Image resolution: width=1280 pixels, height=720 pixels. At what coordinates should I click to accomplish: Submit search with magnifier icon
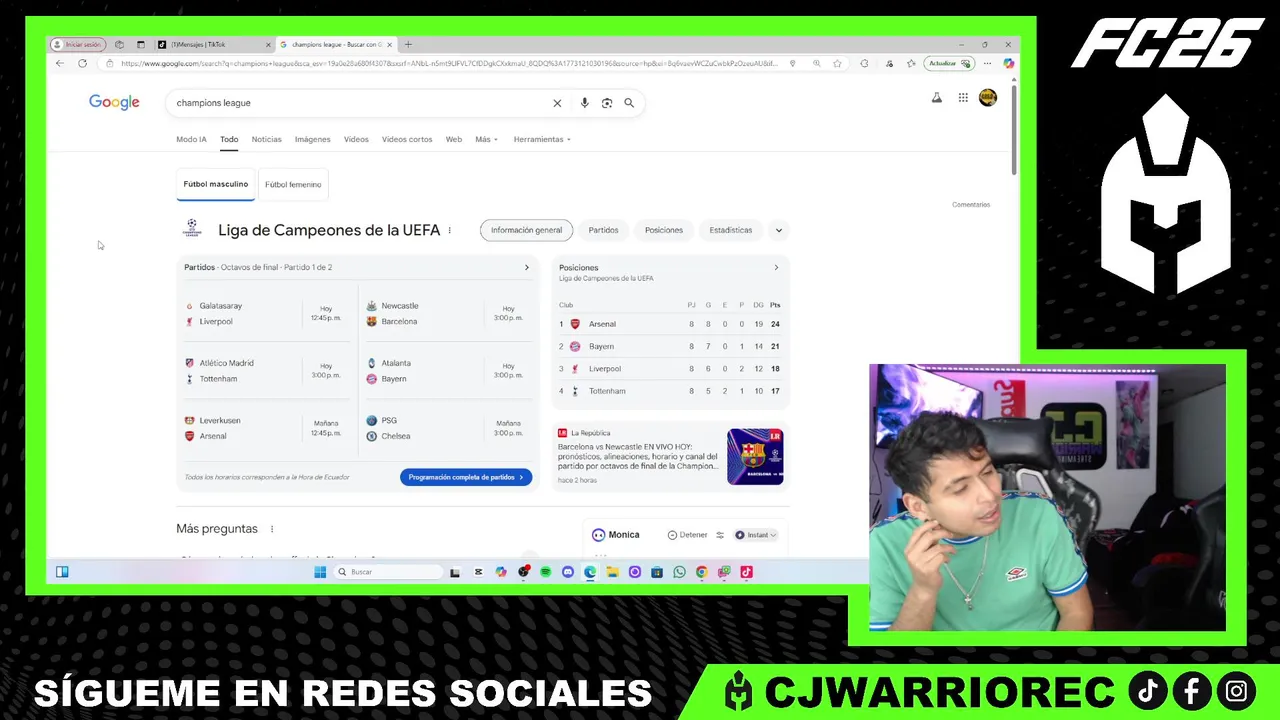pos(629,103)
